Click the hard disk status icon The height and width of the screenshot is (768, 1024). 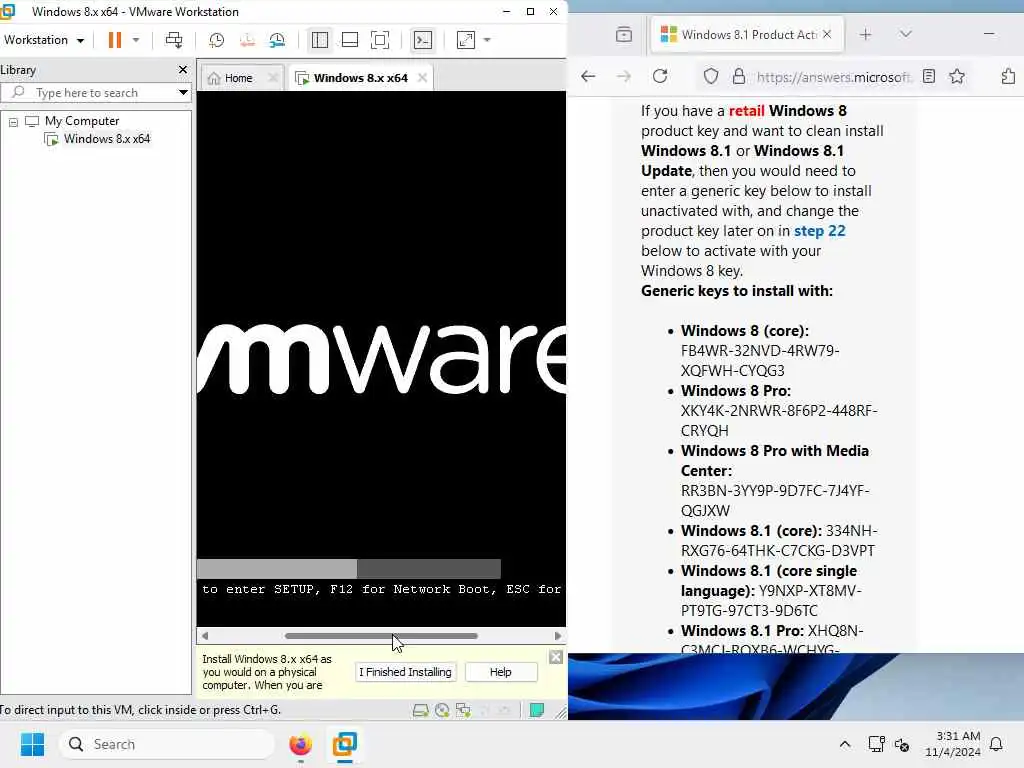click(x=421, y=711)
